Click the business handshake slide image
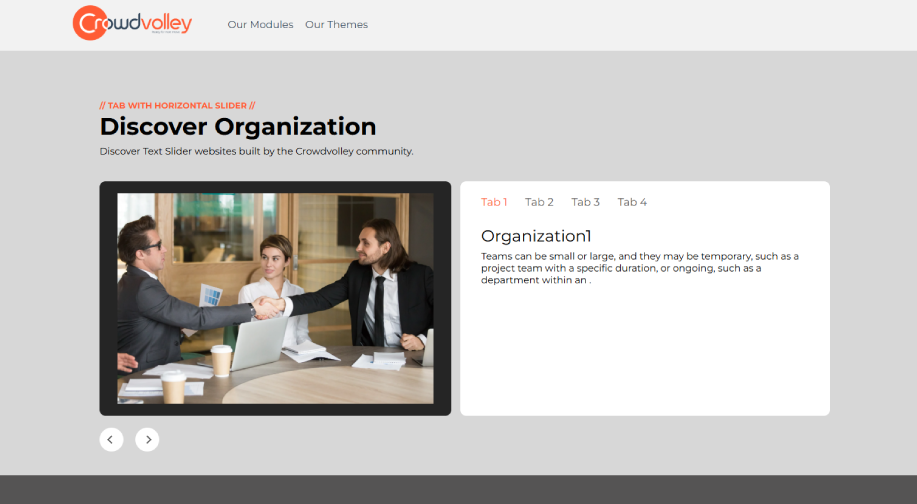The image size is (917, 504). point(275,298)
